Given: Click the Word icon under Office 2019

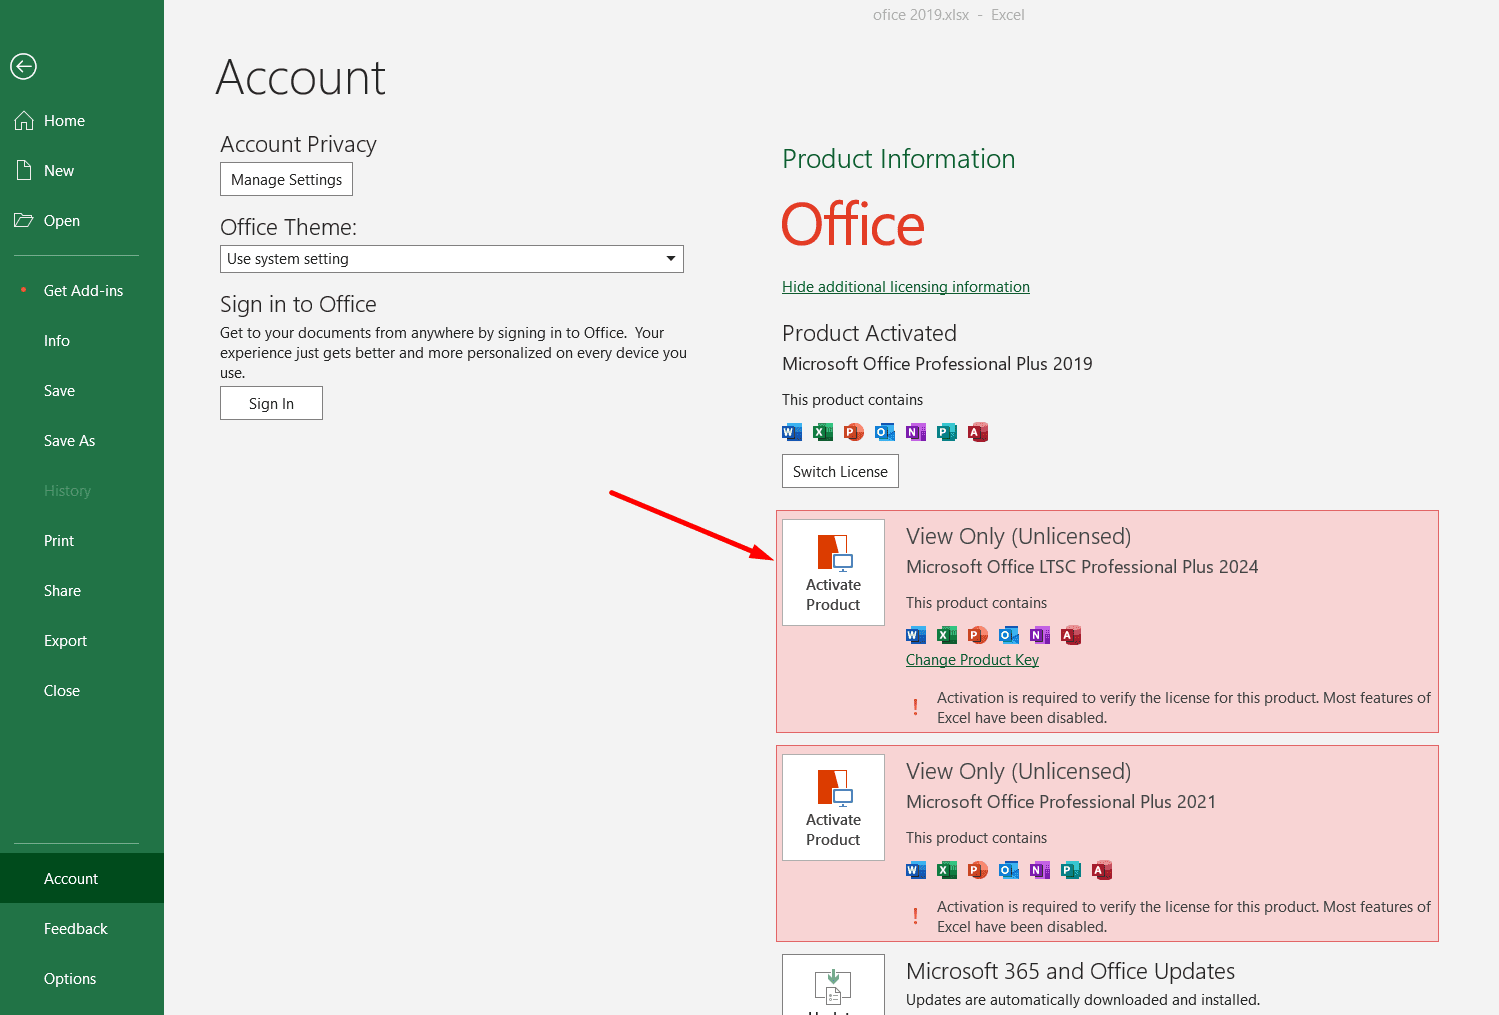Looking at the screenshot, I should point(792,432).
